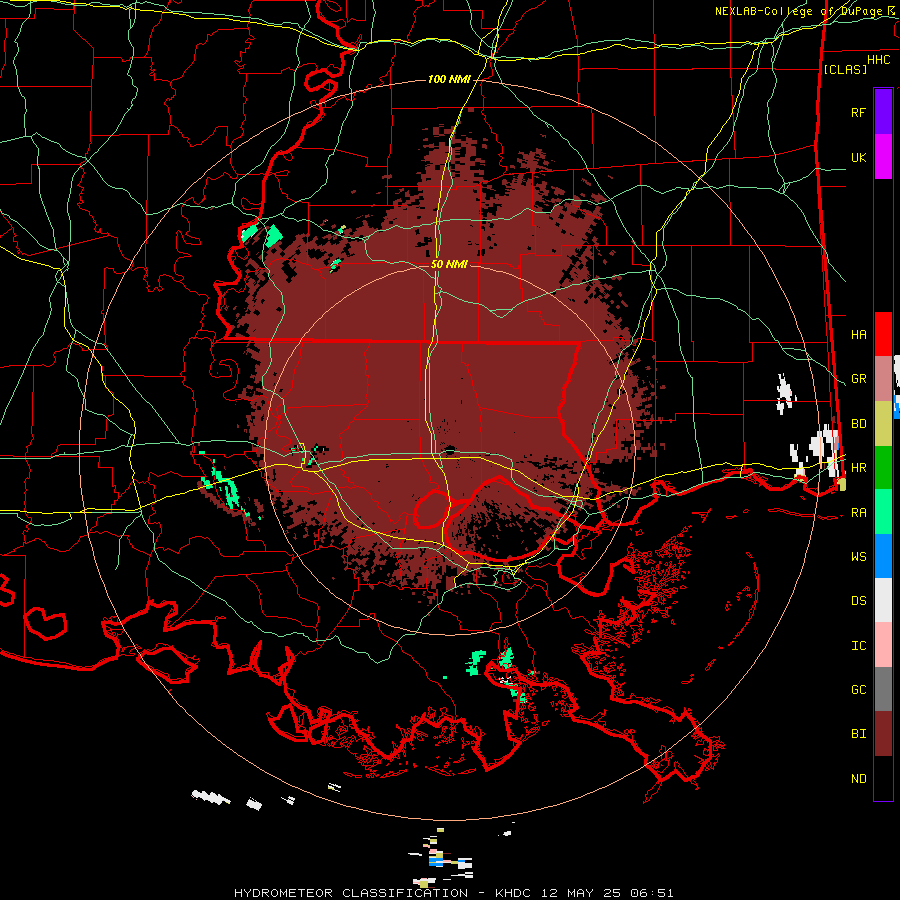Click the magenta UK color swatch
This screenshot has height=900, width=900.
pyautogui.click(x=883, y=157)
